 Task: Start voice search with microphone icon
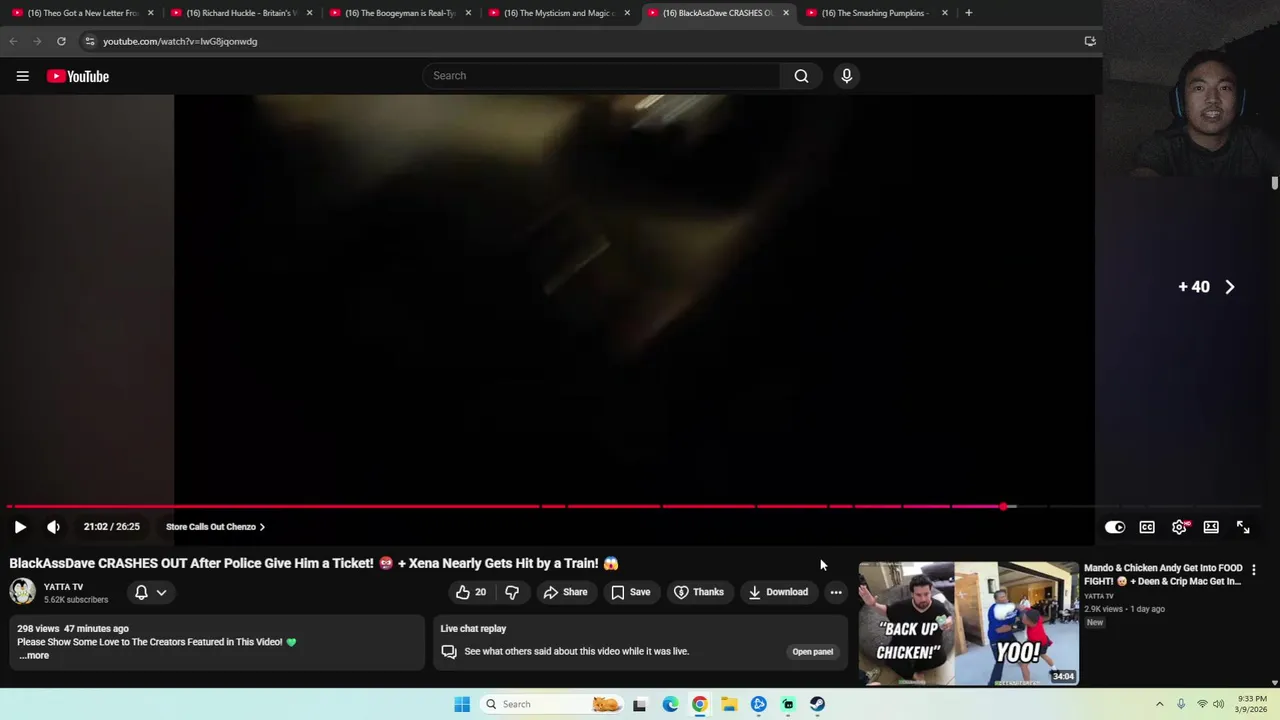point(846,76)
